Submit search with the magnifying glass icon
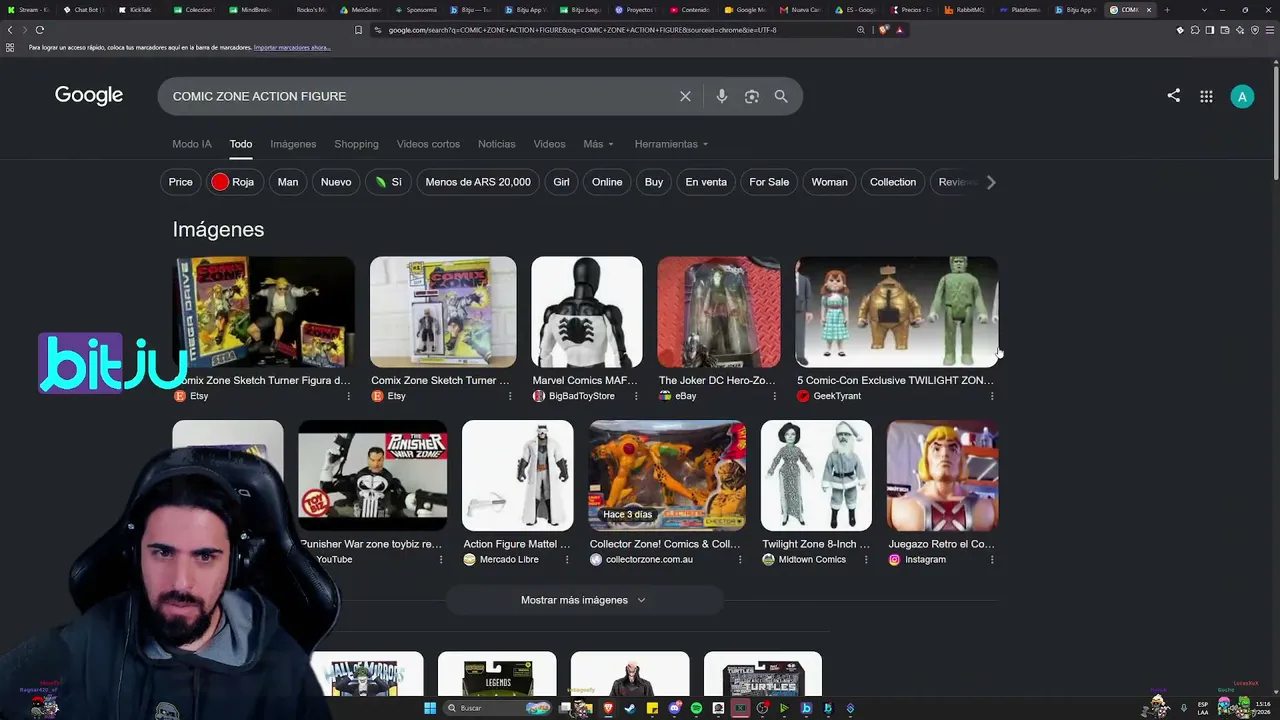Viewport: 1280px width, 720px height. (x=781, y=96)
